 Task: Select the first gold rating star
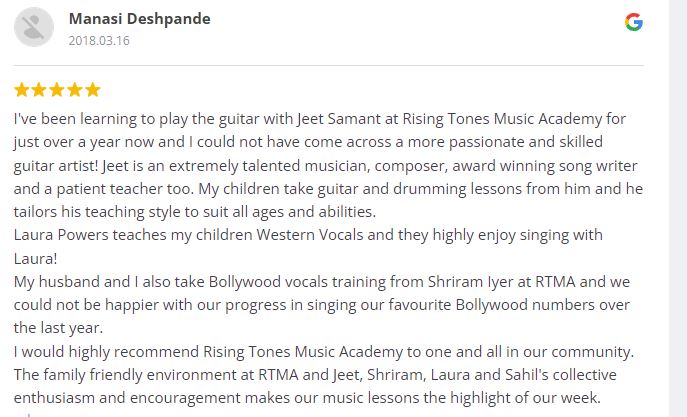(x=21, y=90)
